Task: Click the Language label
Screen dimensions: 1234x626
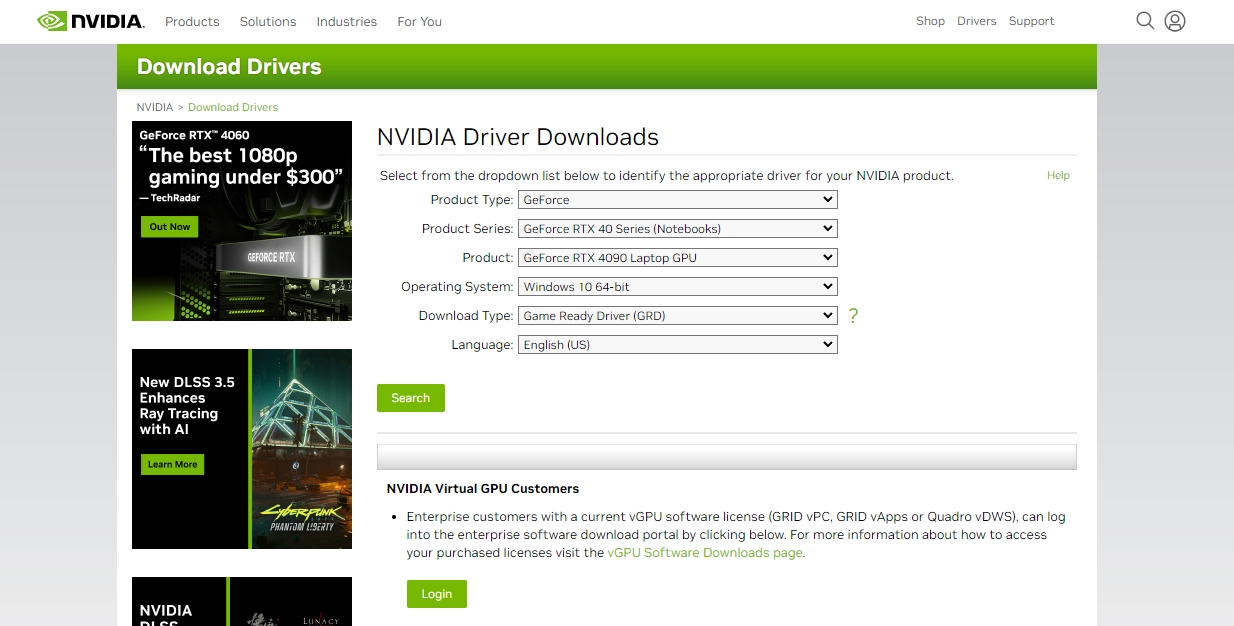Action: pyautogui.click(x=483, y=345)
